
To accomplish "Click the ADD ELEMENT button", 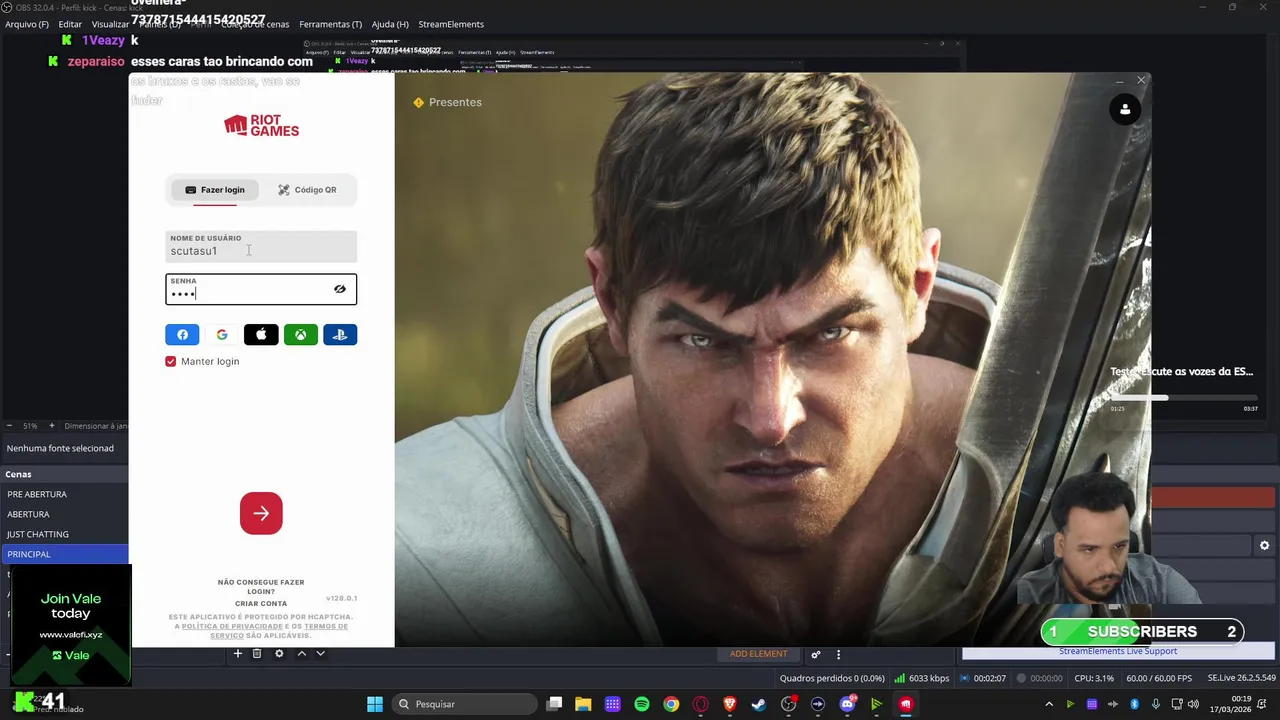I will 758,654.
